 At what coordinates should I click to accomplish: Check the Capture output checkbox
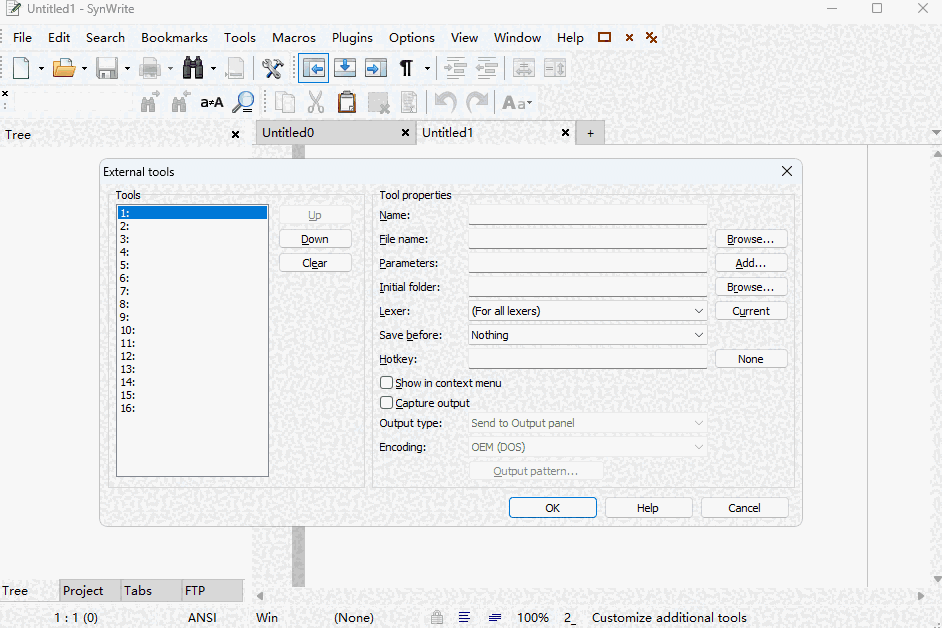(x=387, y=403)
